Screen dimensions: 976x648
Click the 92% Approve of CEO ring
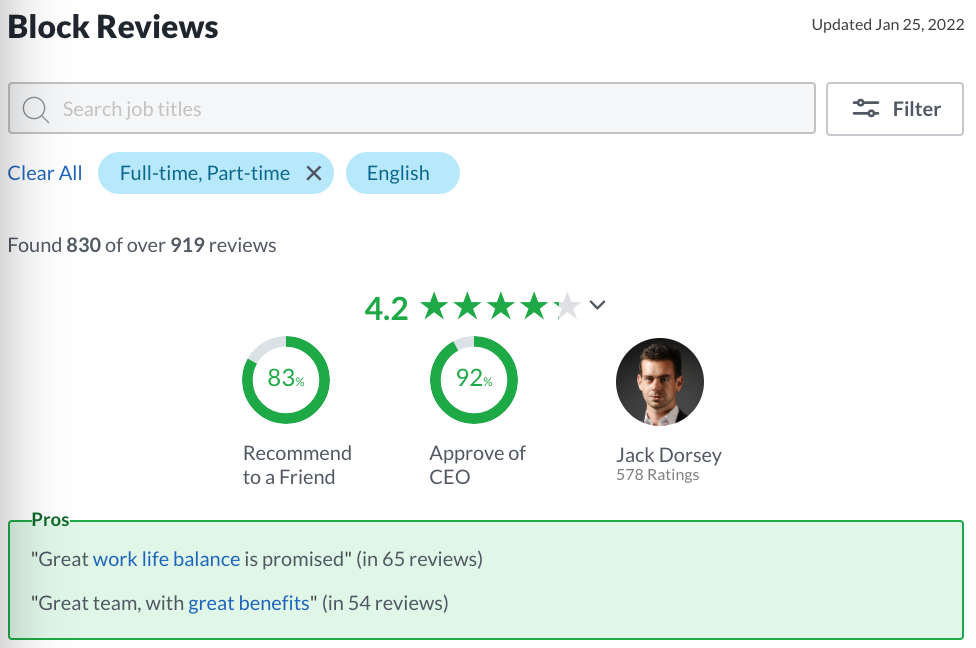tap(474, 380)
